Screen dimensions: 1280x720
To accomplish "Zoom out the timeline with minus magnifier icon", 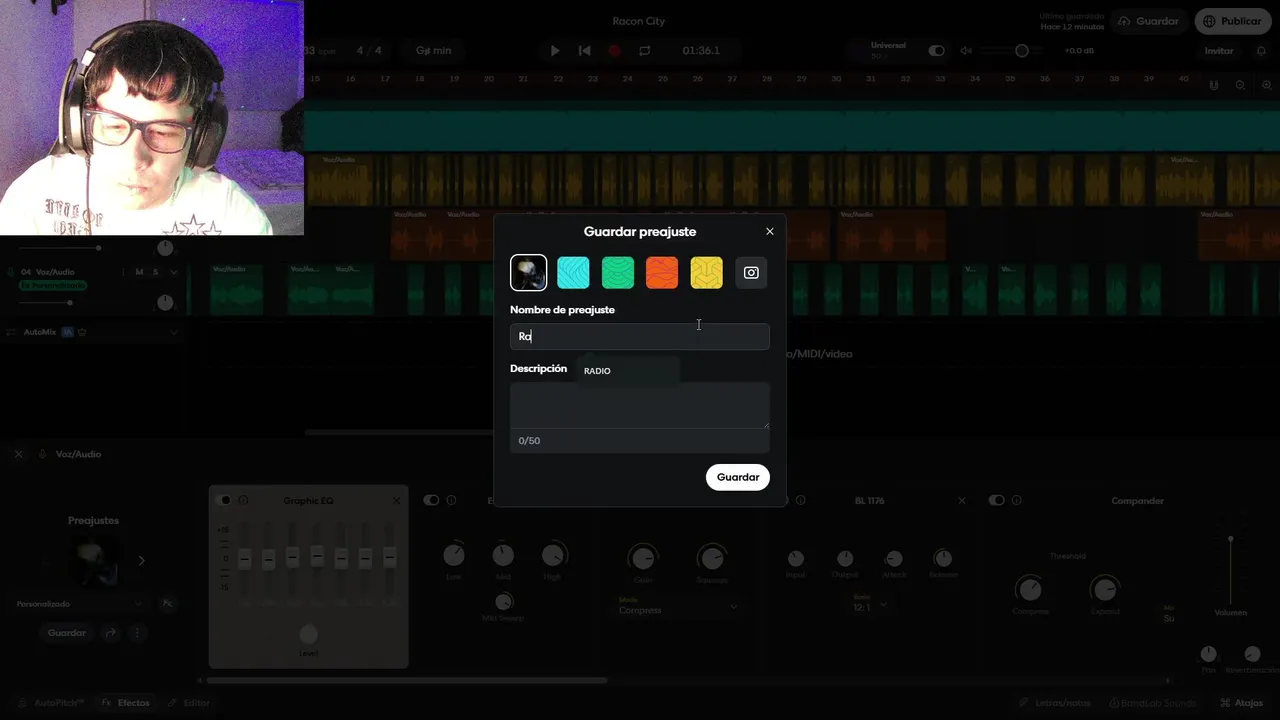I will (x=1240, y=85).
